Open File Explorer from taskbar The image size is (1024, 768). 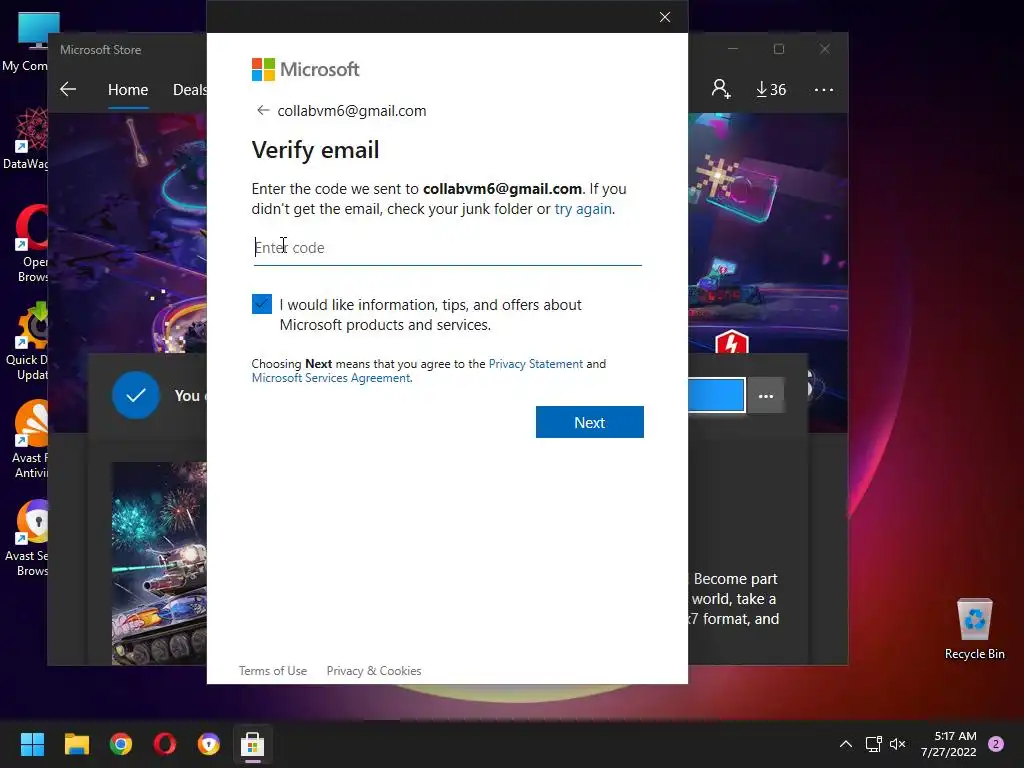pos(76,744)
